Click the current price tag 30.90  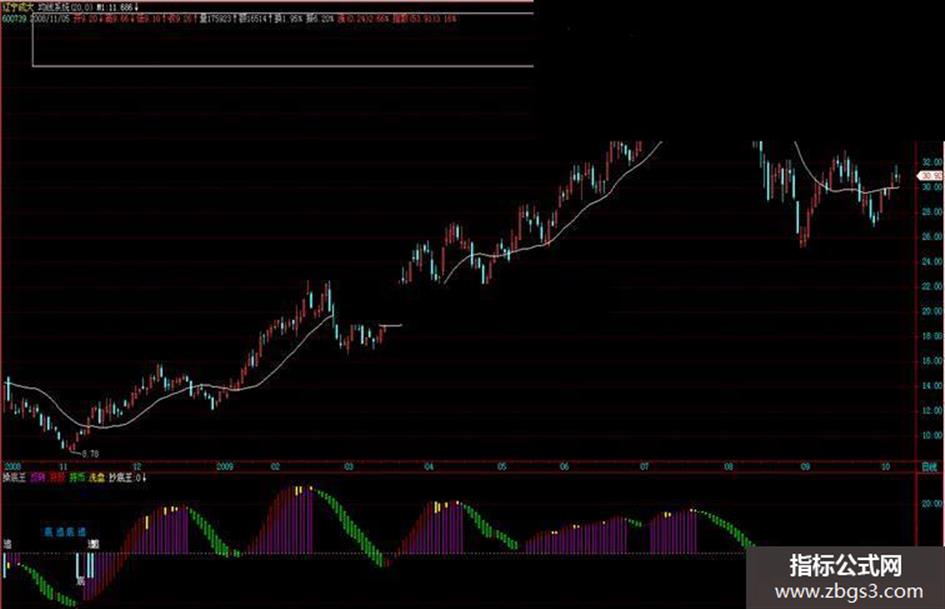[x=929, y=175]
